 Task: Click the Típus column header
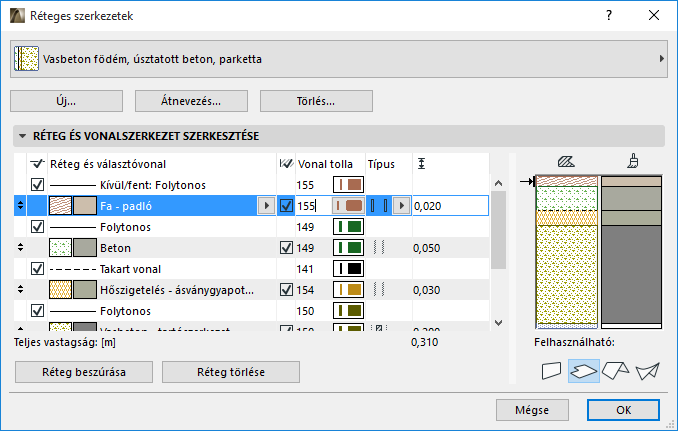click(x=381, y=164)
